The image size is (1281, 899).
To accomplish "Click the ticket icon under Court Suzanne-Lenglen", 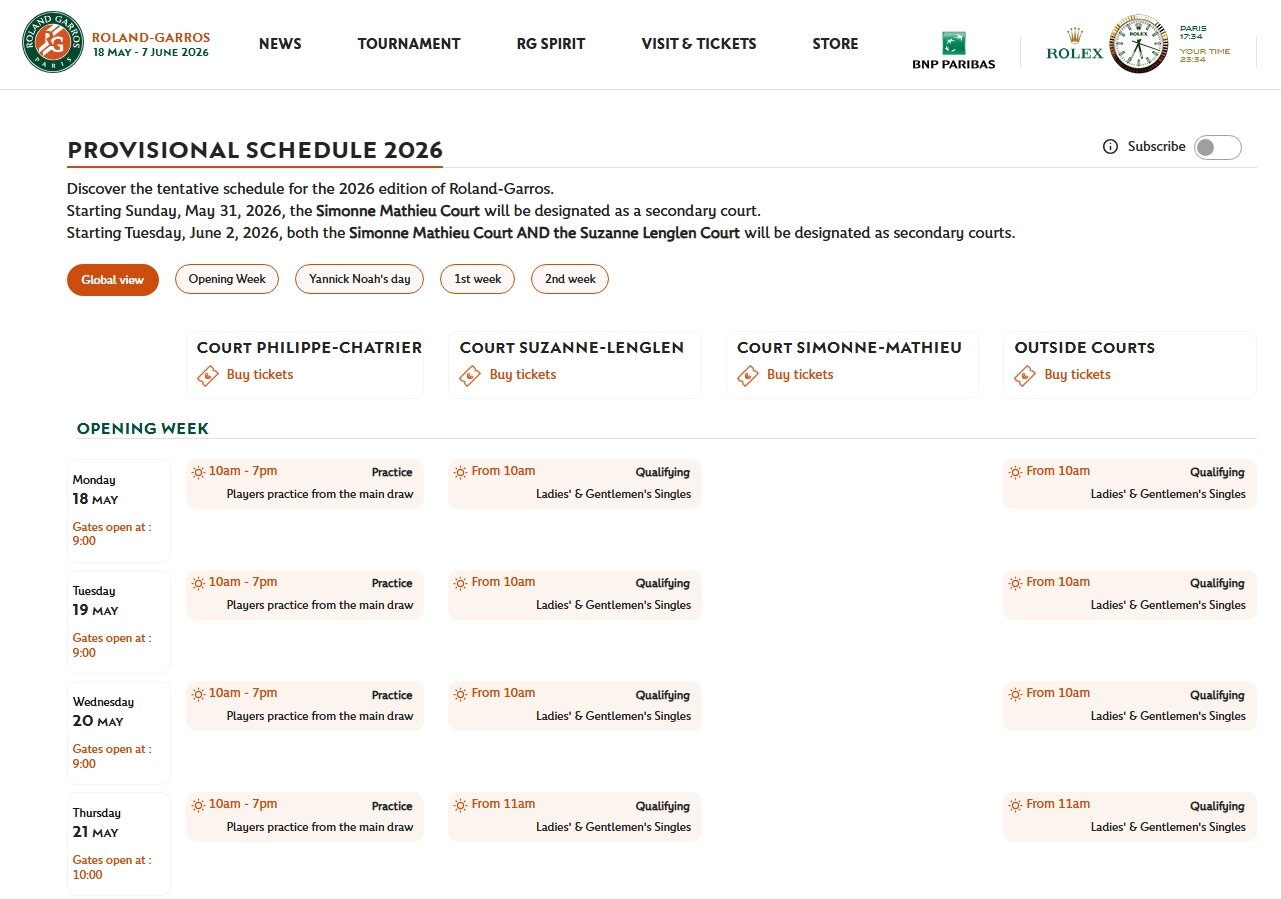I will point(471,375).
